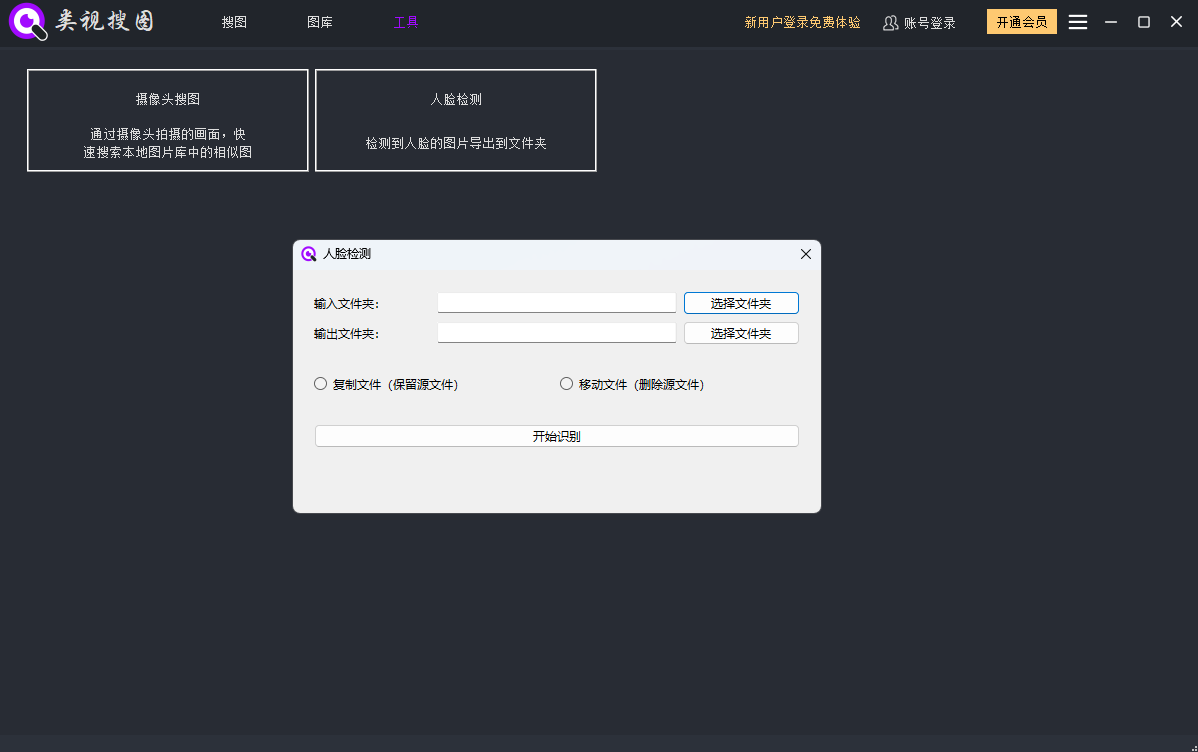Open the 摄像头搜图 tool card
The height and width of the screenshot is (752, 1198).
point(168,120)
